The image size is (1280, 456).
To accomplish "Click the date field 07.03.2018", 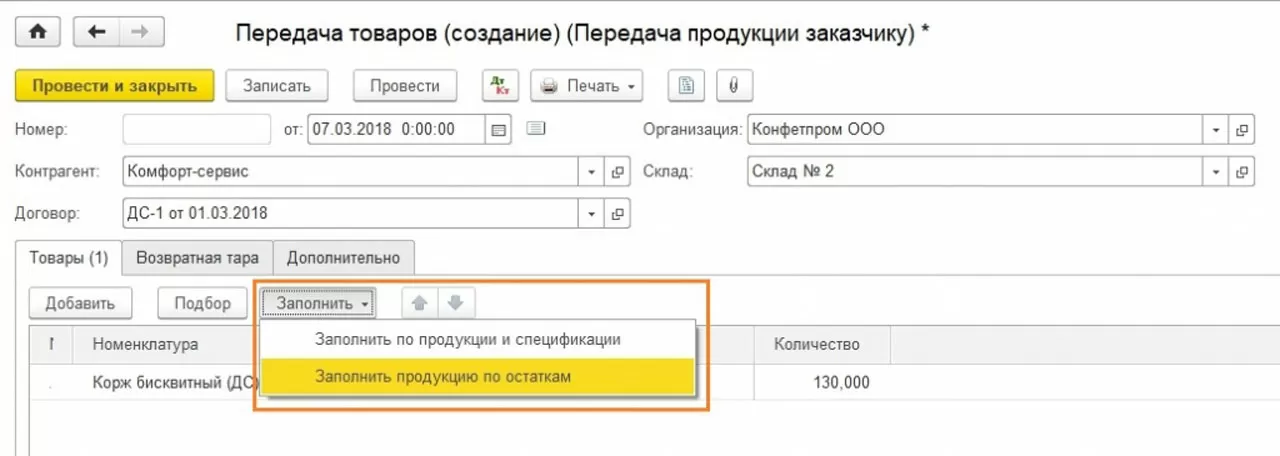I will coord(397,129).
